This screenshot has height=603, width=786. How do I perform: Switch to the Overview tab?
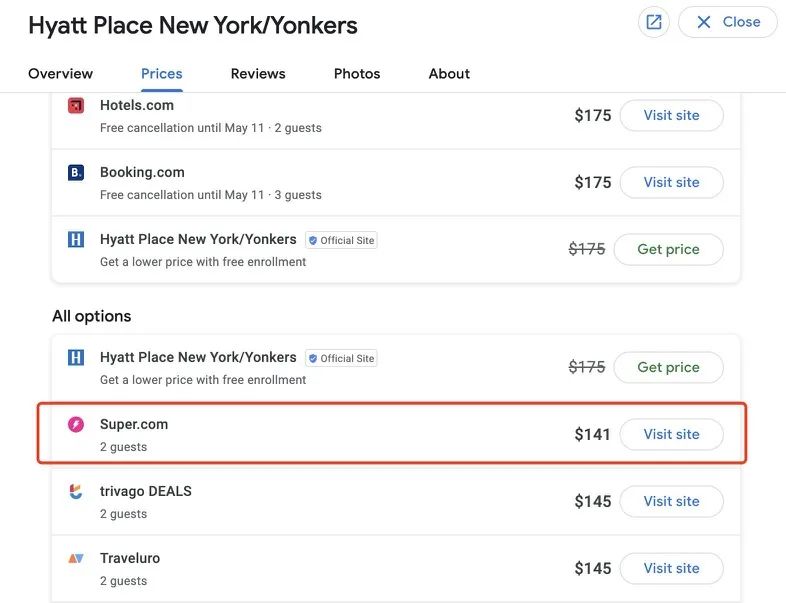click(x=60, y=74)
